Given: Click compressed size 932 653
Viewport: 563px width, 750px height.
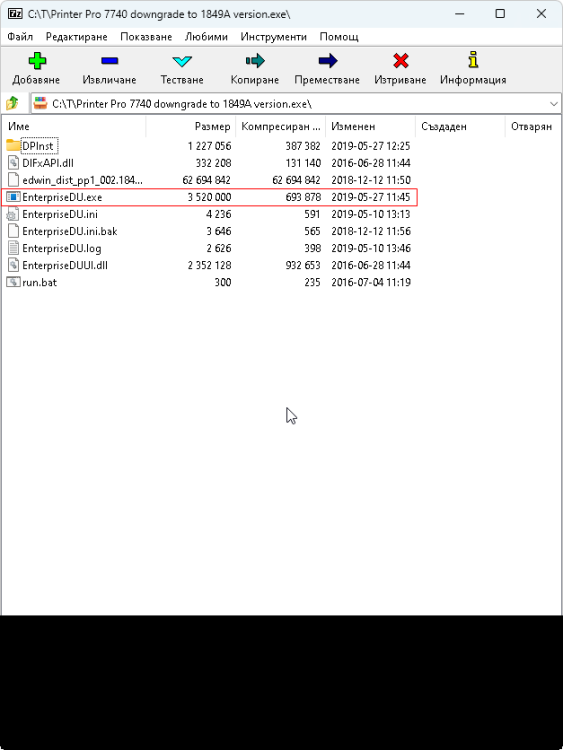Looking at the screenshot, I should tap(303, 265).
